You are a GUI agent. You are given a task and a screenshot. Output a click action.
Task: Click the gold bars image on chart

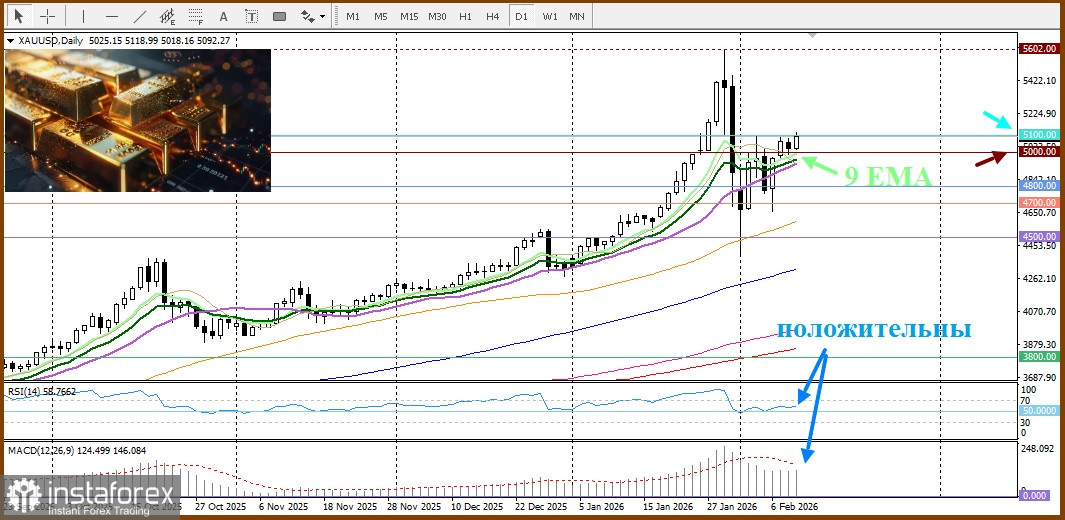pos(138,120)
